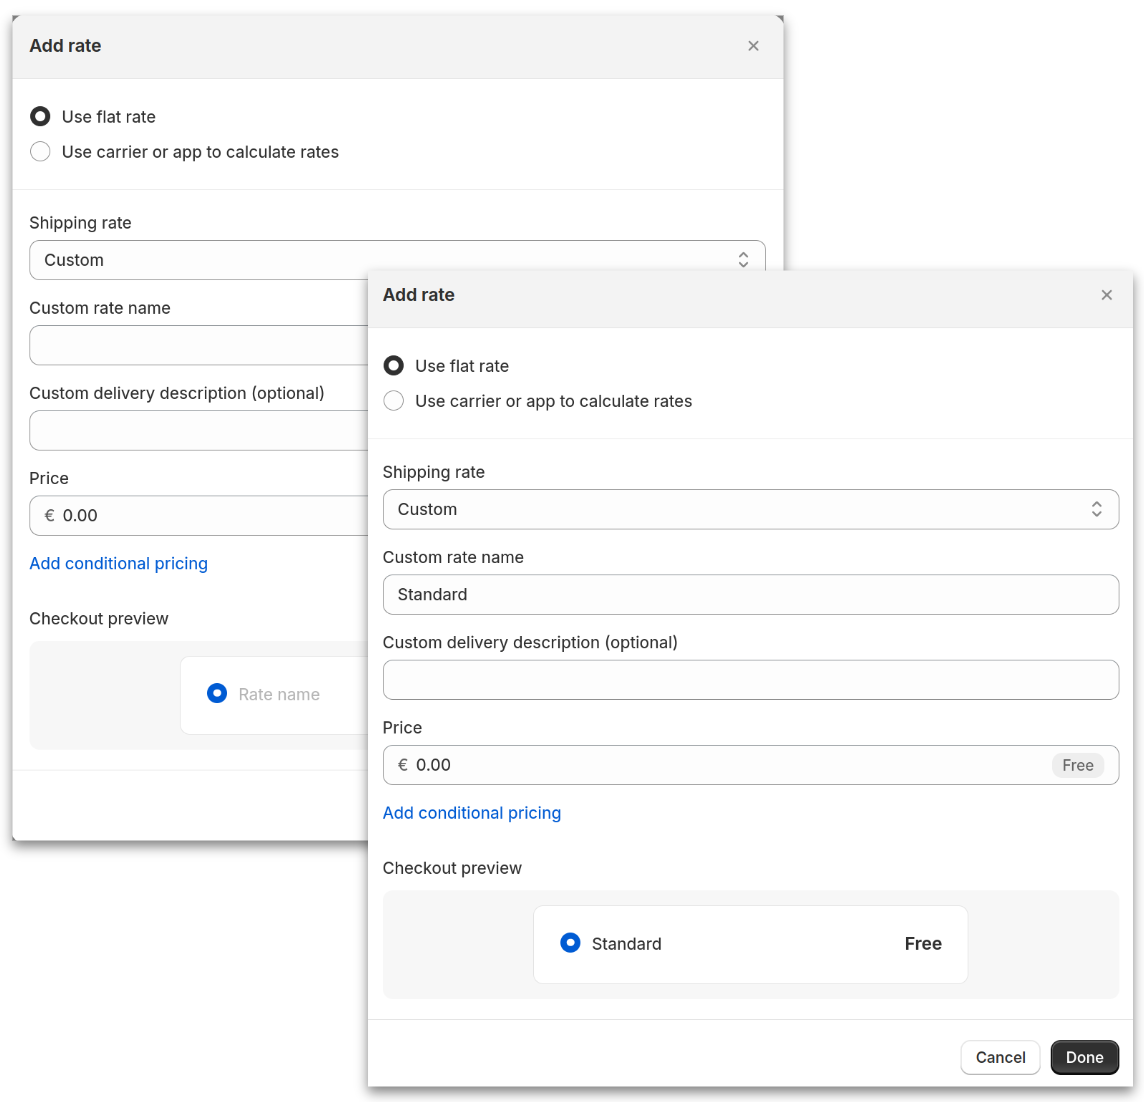1144x1102 pixels.
Task: Focus the front dialog's delivery description field
Action: point(750,680)
